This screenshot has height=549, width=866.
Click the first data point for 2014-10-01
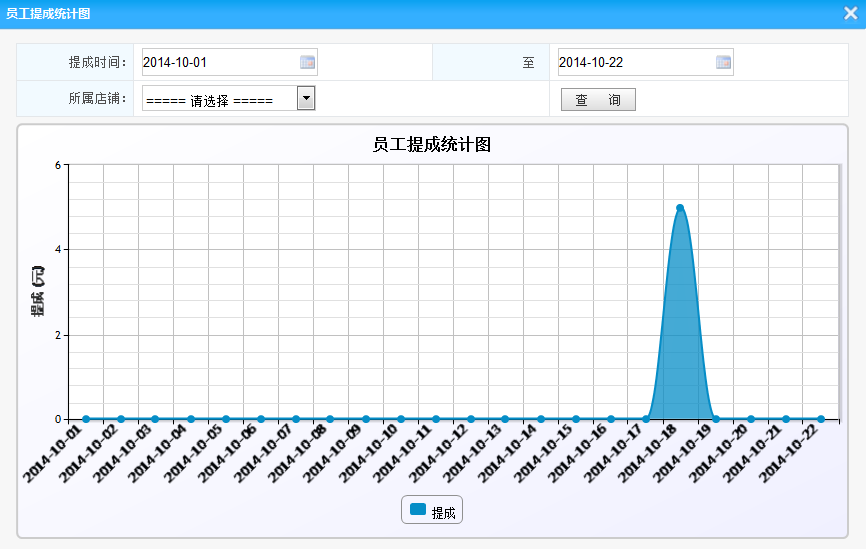click(86, 419)
